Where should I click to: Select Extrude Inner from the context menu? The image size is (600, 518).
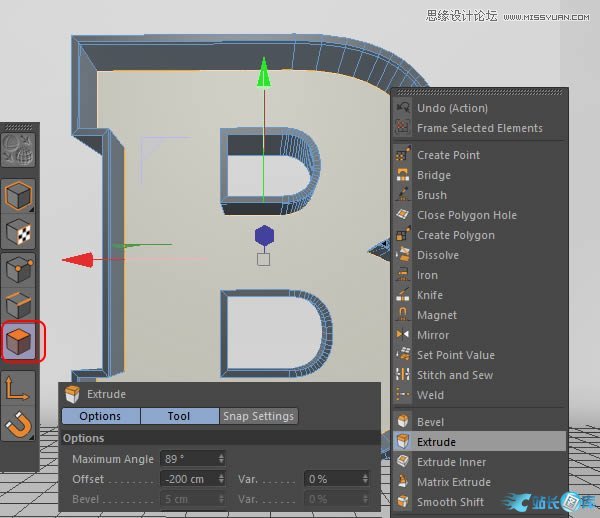451,462
